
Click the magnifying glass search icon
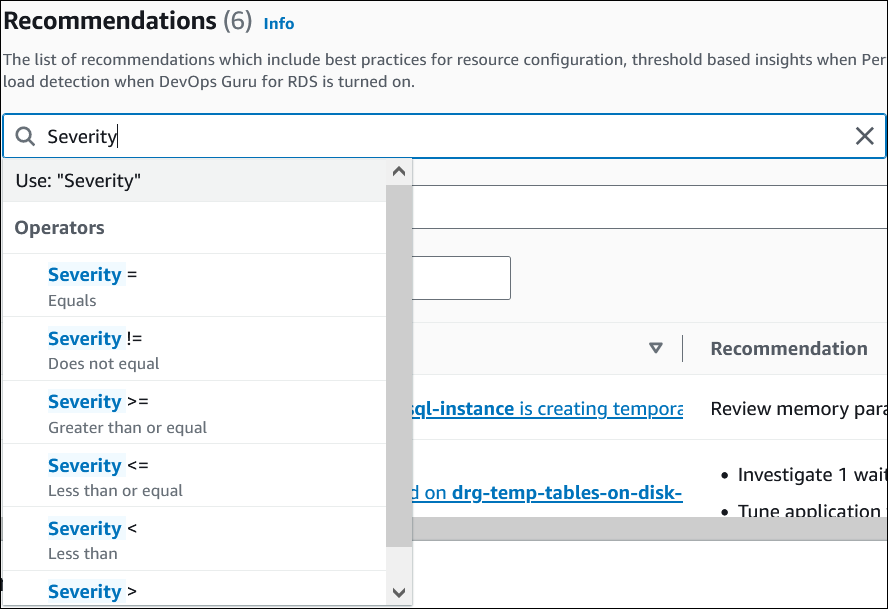coord(25,135)
